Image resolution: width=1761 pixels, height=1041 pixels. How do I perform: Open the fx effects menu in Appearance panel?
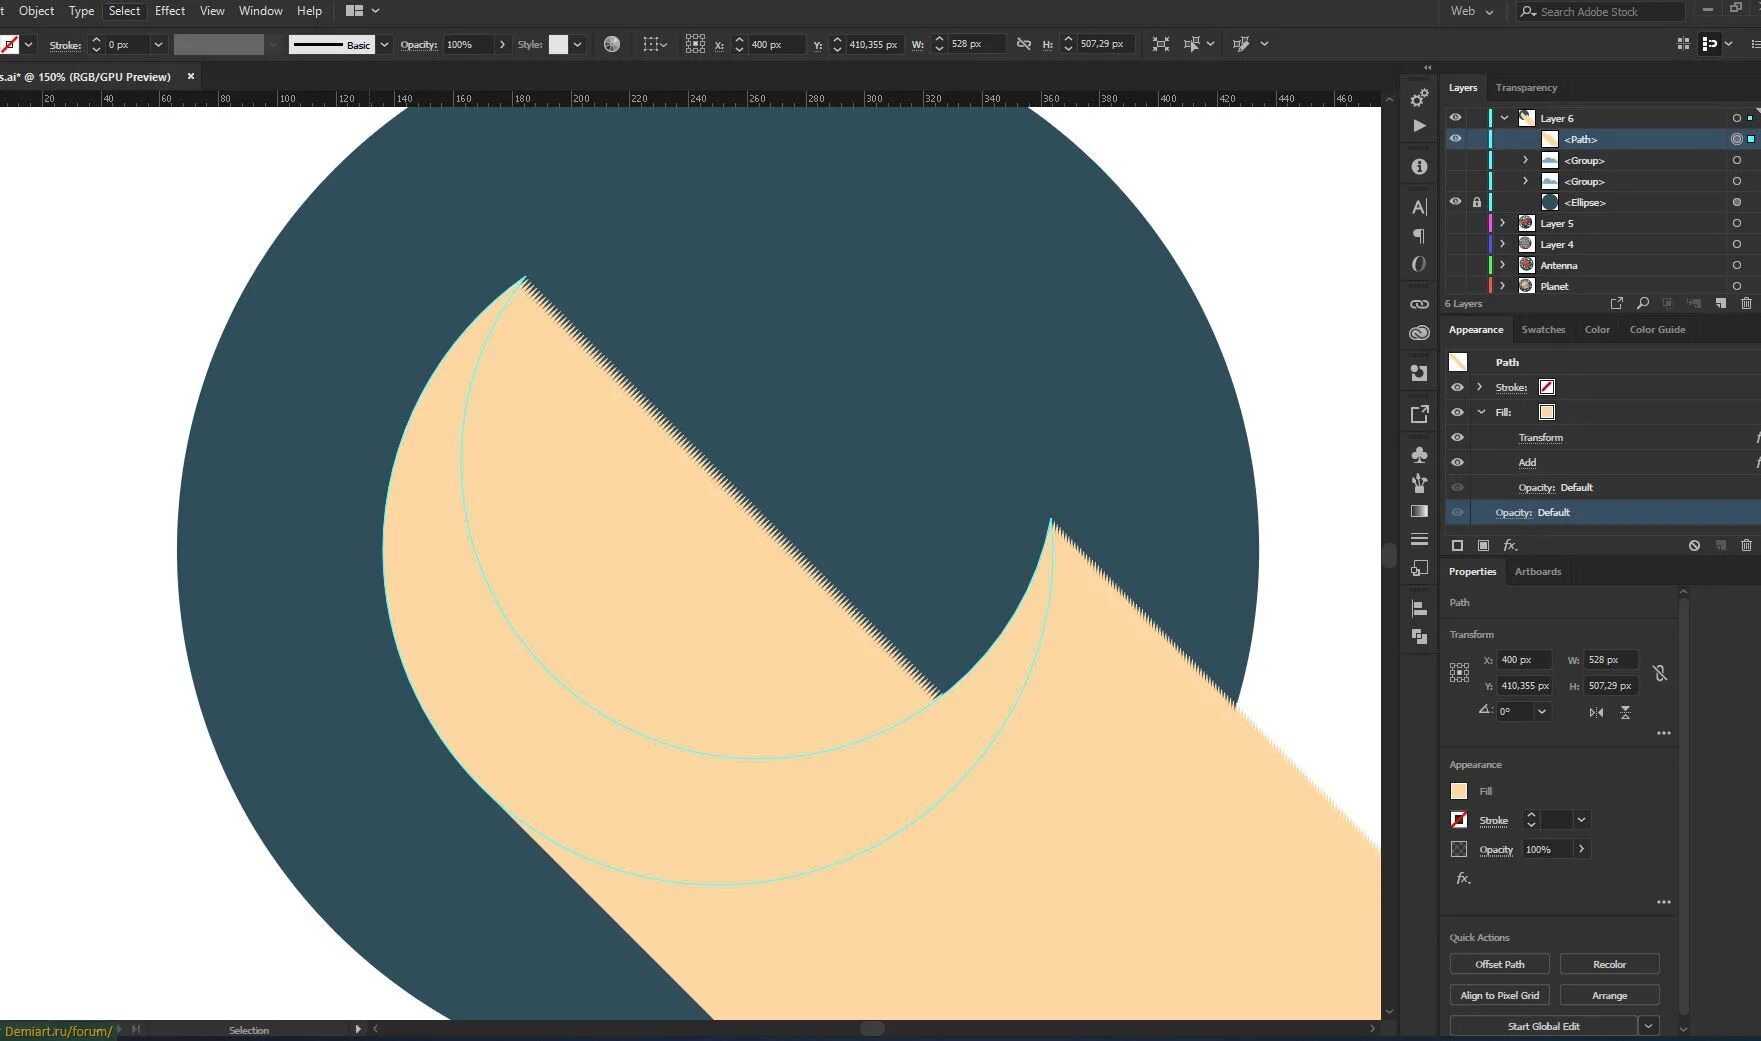point(1510,545)
